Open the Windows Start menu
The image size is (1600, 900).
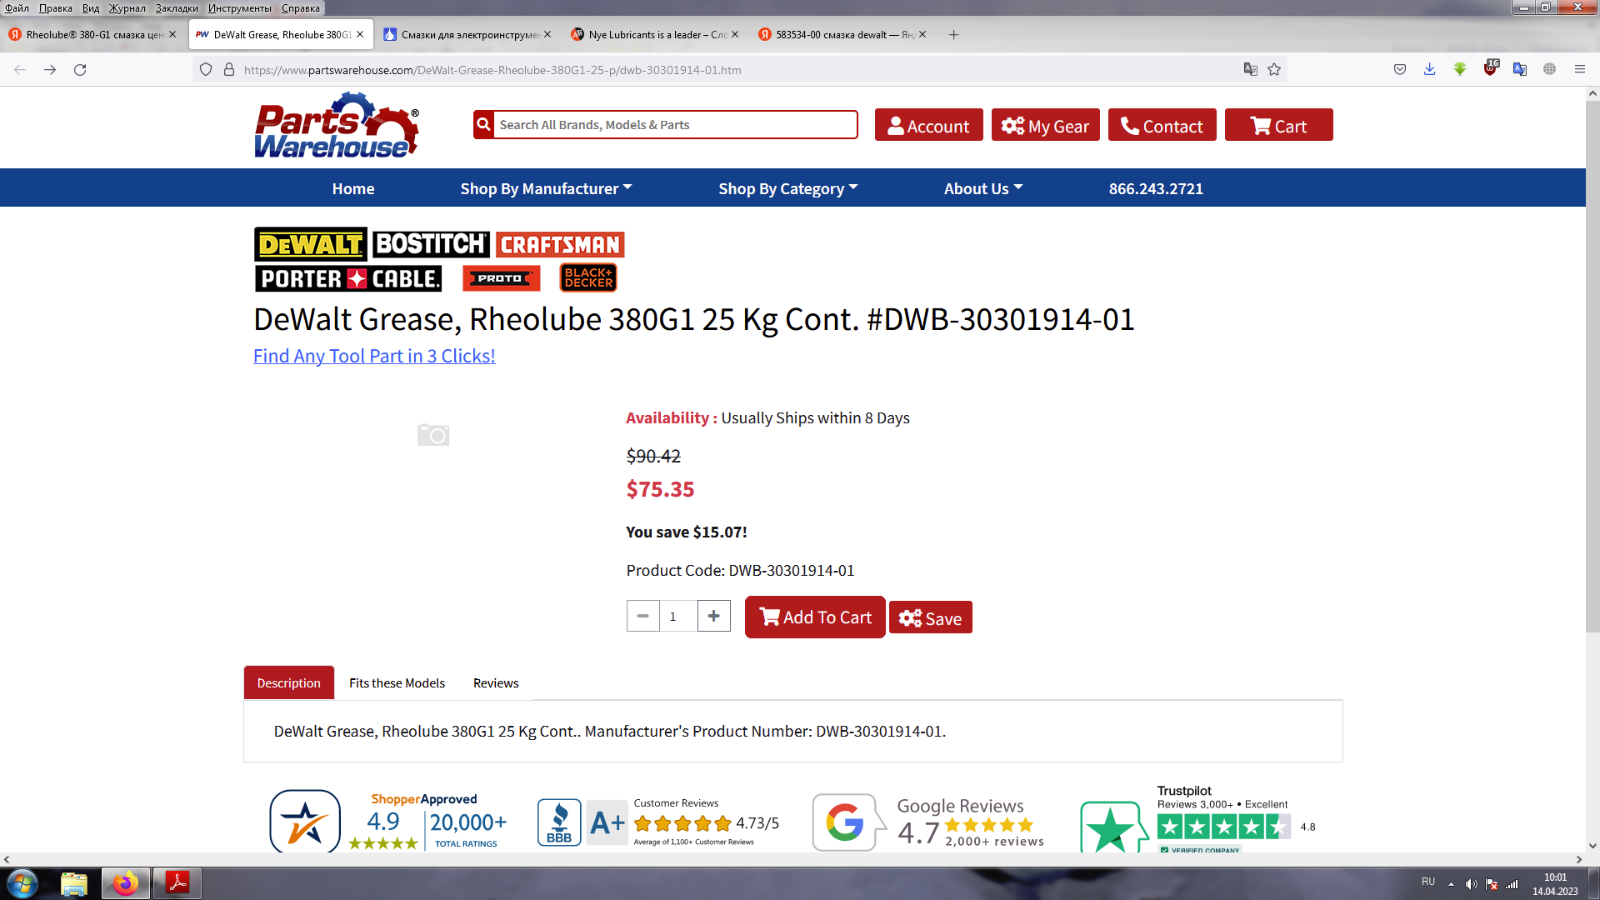tap(22, 884)
